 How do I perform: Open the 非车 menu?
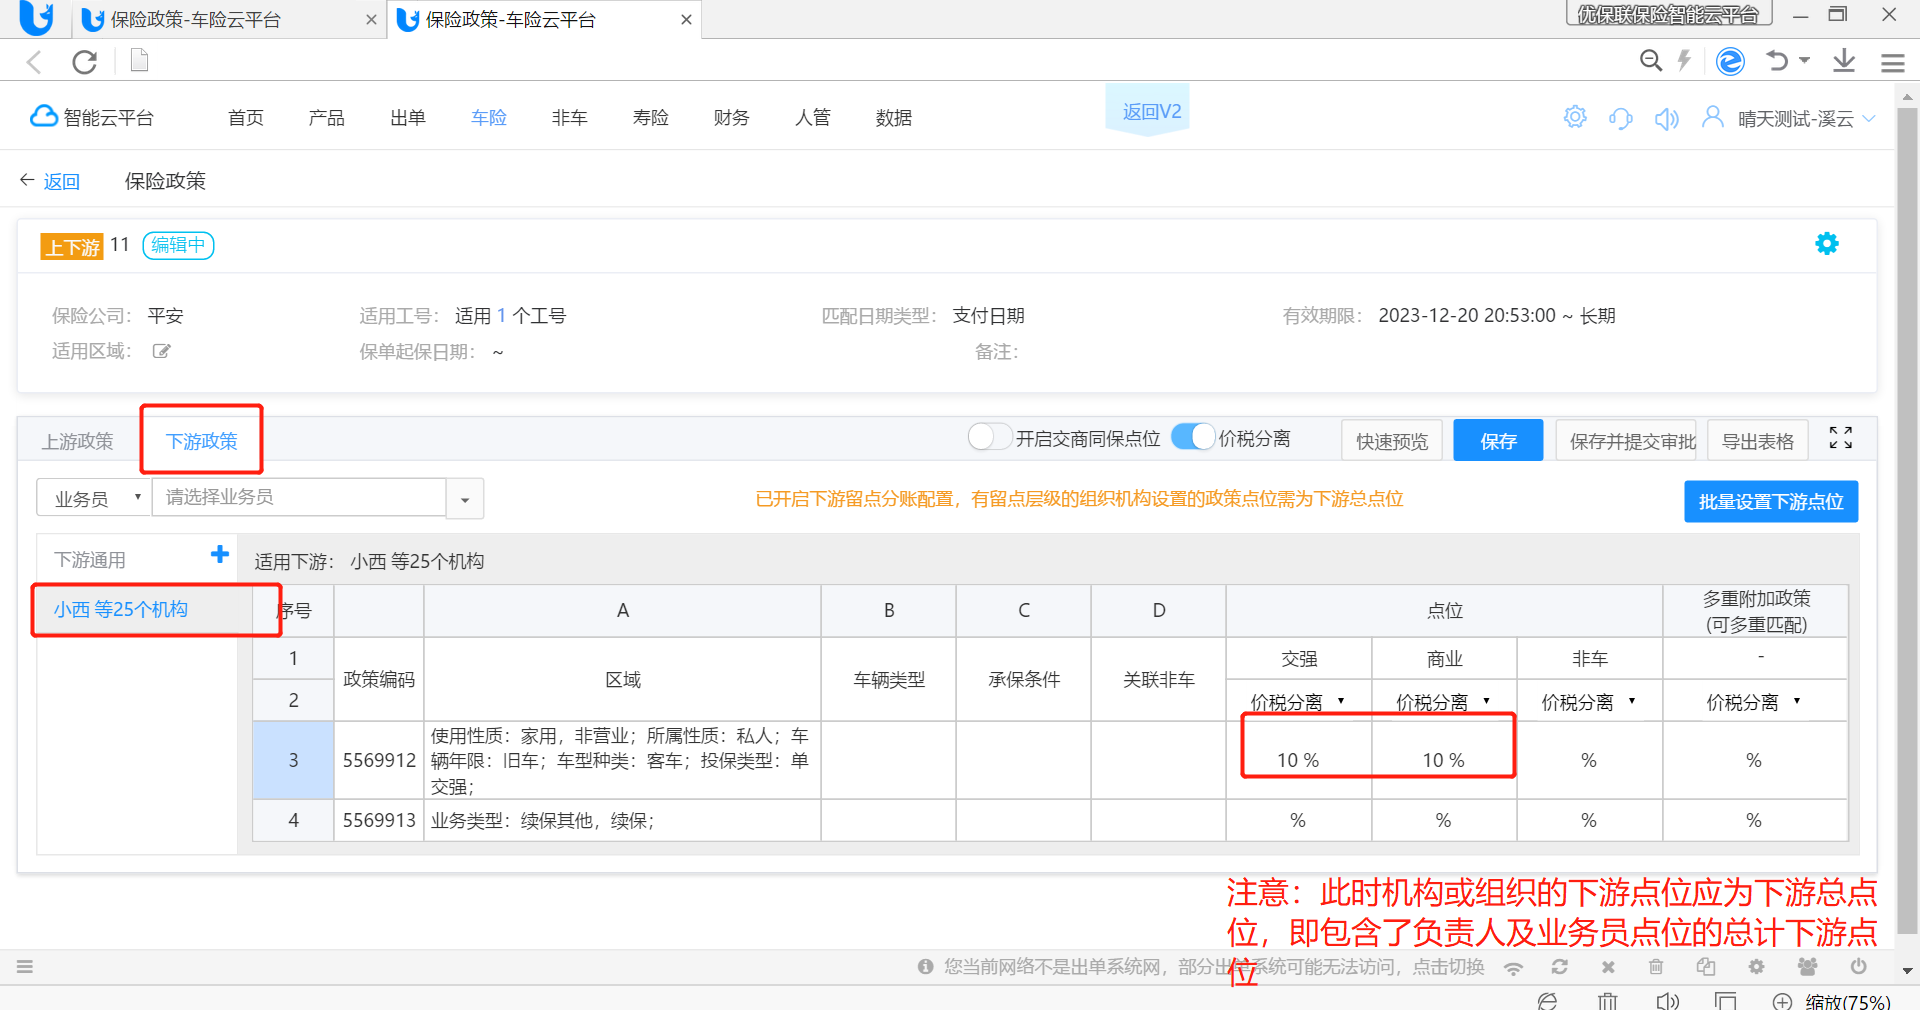(x=570, y=118)
